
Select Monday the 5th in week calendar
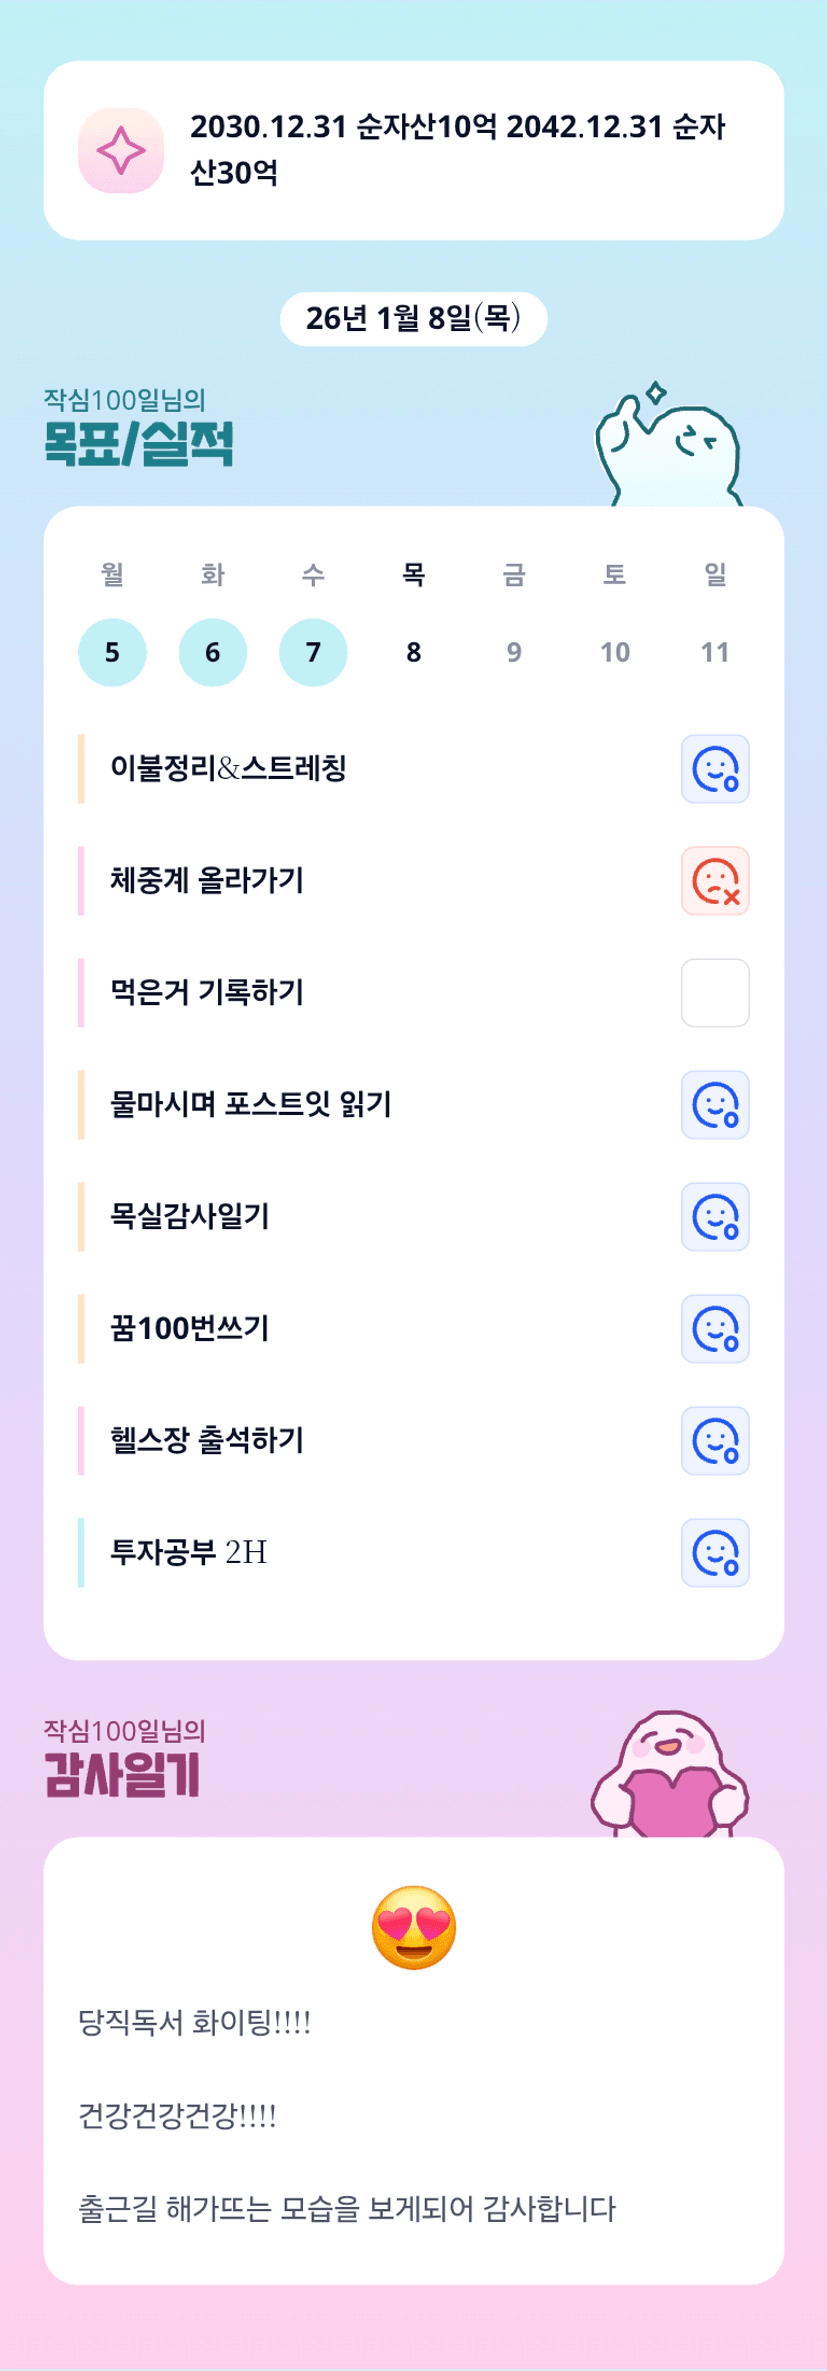(112, 652)
